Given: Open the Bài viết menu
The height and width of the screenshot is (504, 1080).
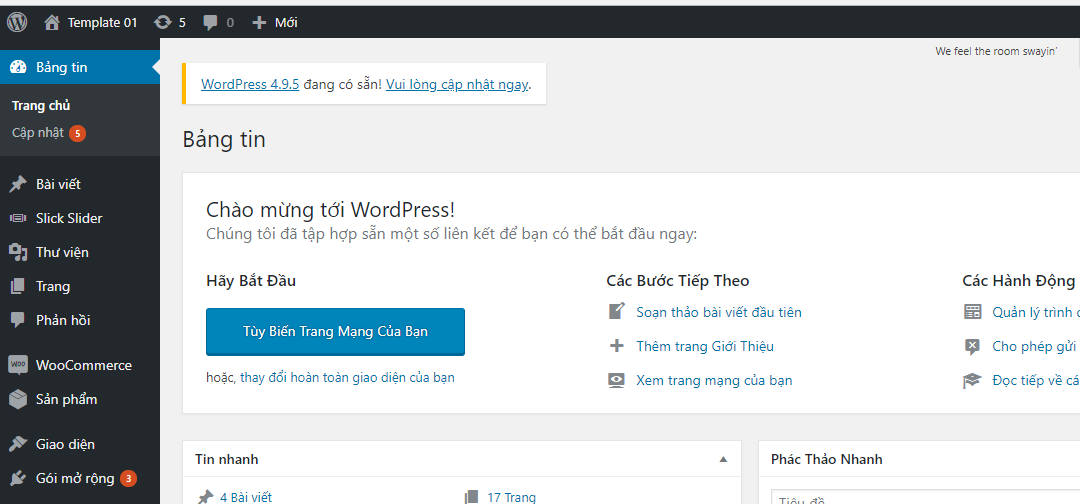Looking at the screenshot, I should coord(80,185).
